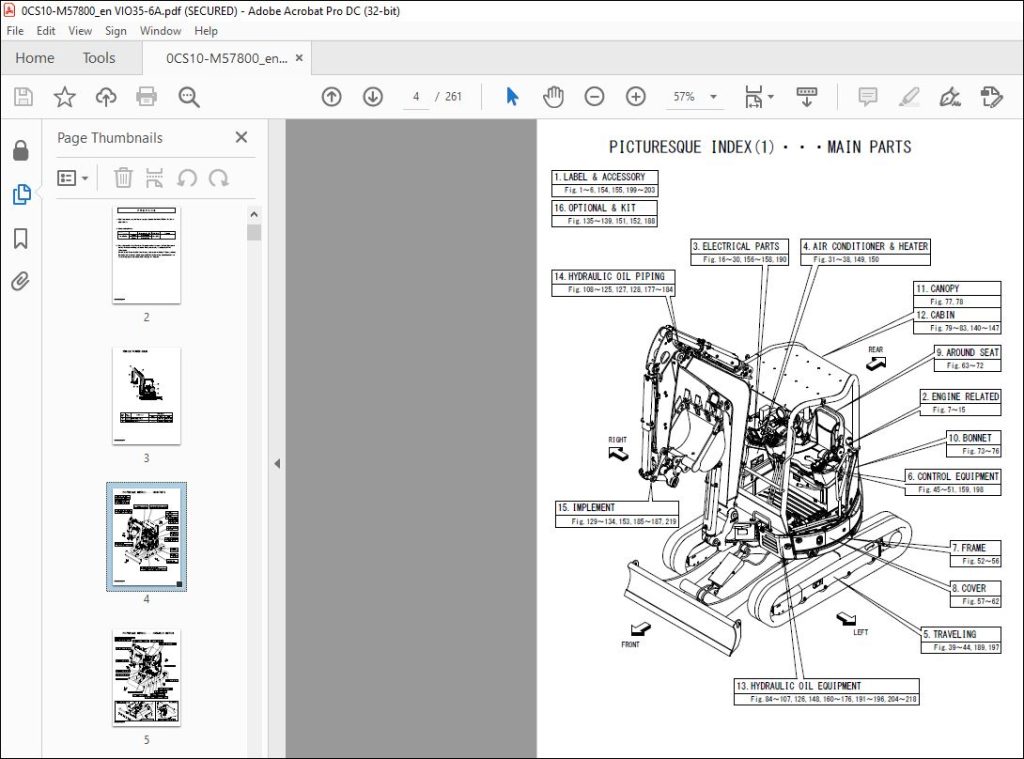1024x759 pixels.
Task: Switch to the Home tab
Action: point(35,58)
